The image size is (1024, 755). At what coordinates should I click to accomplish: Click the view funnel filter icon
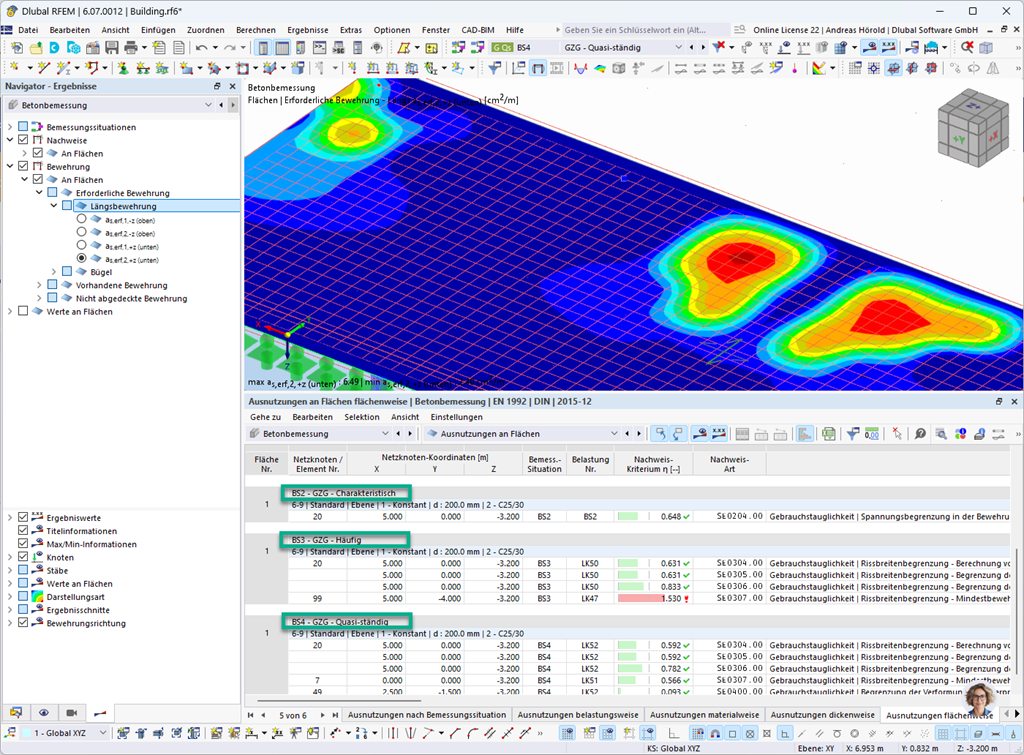coord(494,68)
